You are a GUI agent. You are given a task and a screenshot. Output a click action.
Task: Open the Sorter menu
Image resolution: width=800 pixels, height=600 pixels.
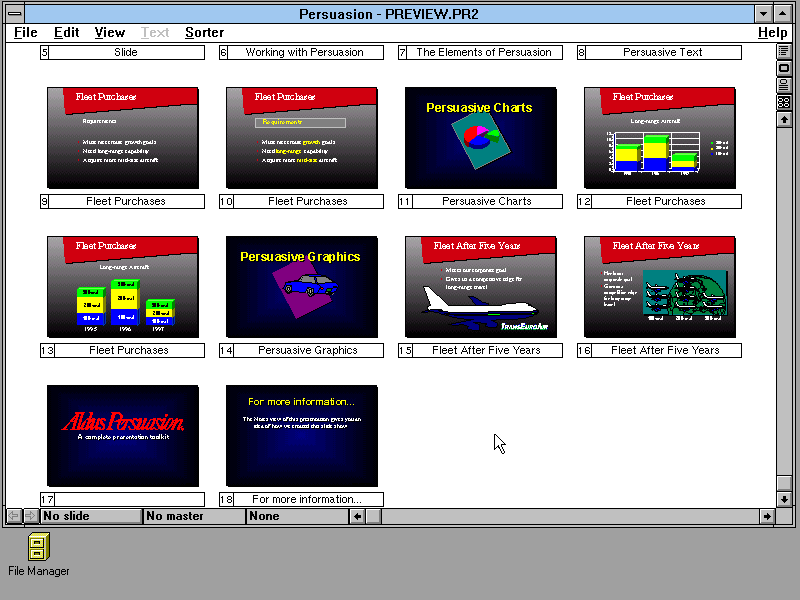point(204,32)
